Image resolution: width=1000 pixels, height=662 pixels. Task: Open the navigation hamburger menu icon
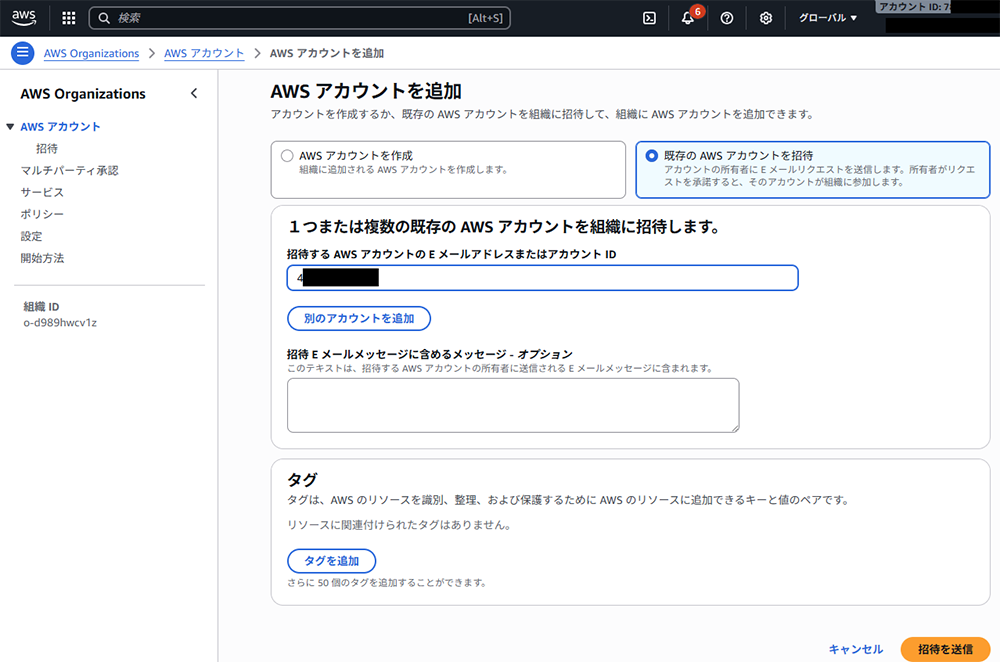[x=22, y=53]
